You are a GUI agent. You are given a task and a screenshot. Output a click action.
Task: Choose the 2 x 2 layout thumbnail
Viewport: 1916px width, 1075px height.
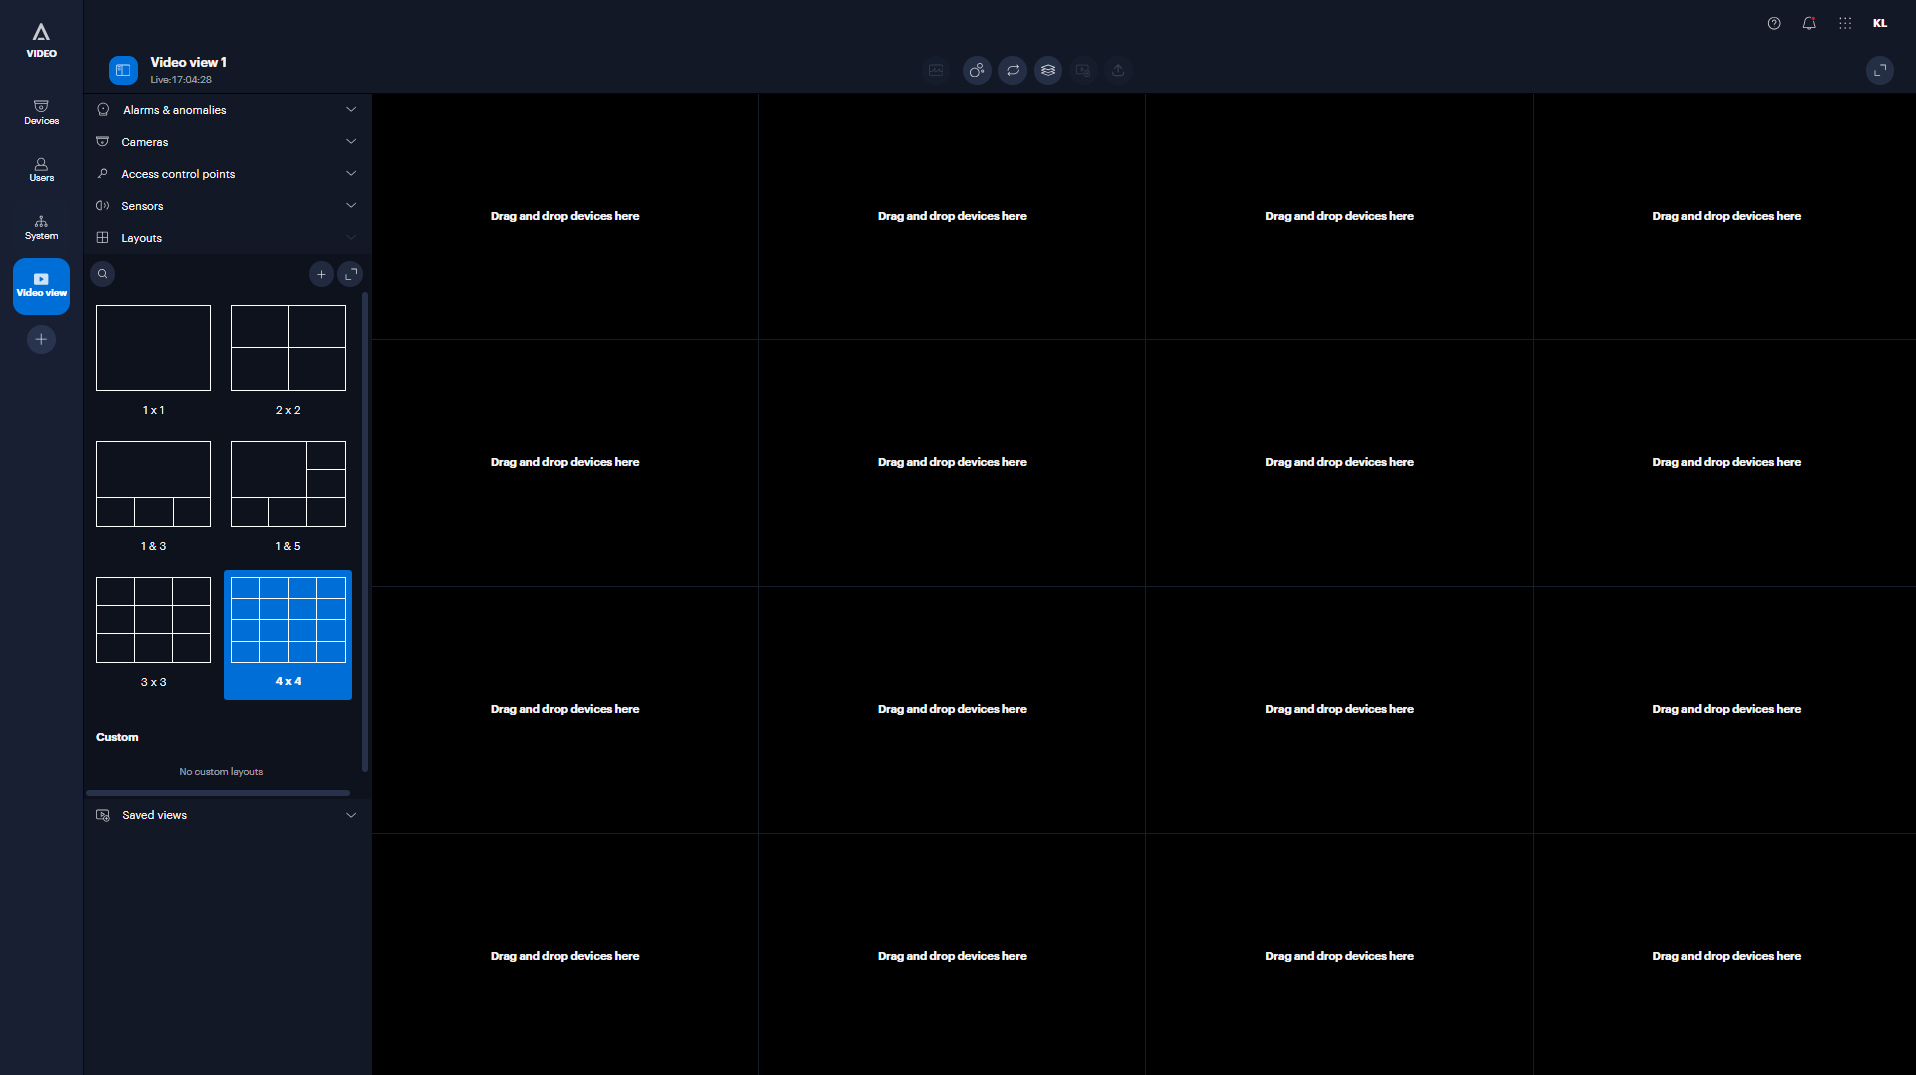point(288,348)
